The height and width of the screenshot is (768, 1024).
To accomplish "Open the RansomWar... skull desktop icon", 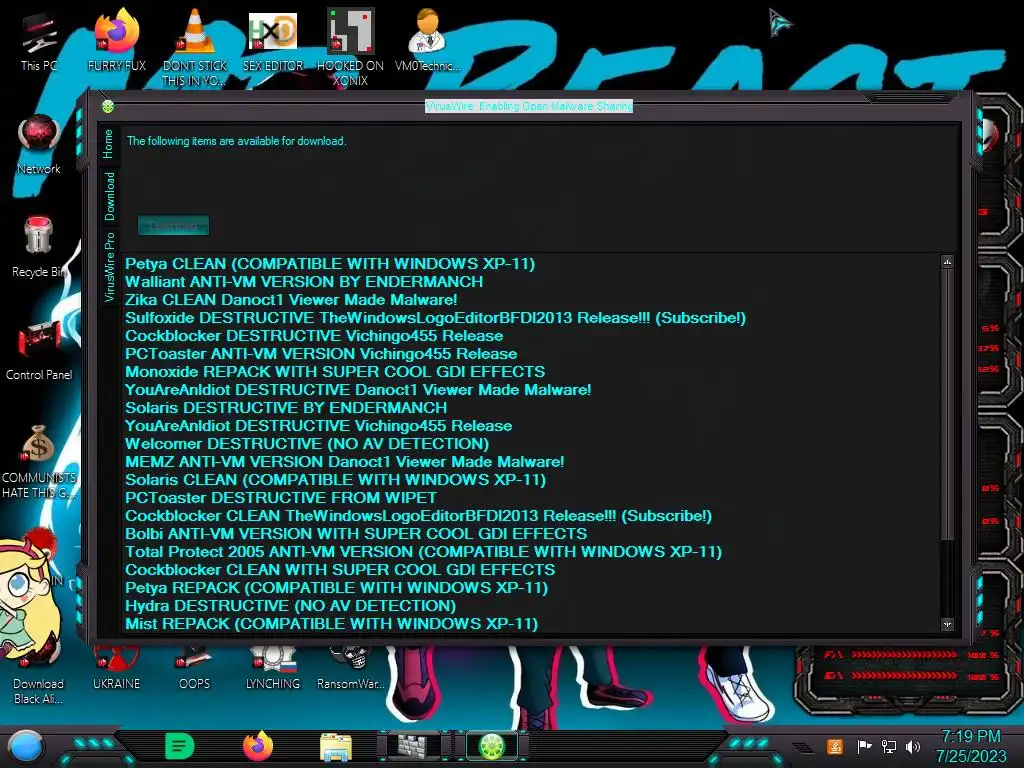I will pyautogui.click(x=350, y=669).
